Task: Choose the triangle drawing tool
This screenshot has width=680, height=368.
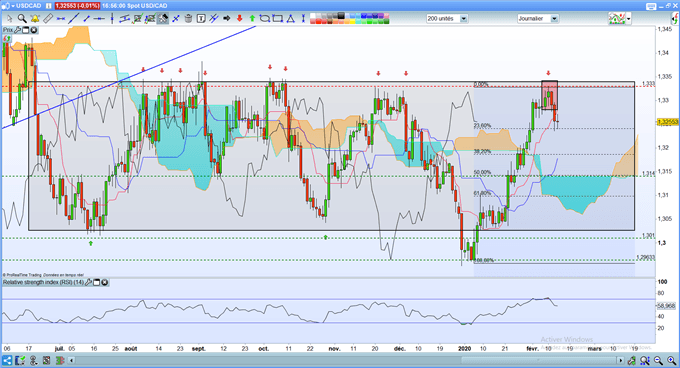Action: pos(290,19)
